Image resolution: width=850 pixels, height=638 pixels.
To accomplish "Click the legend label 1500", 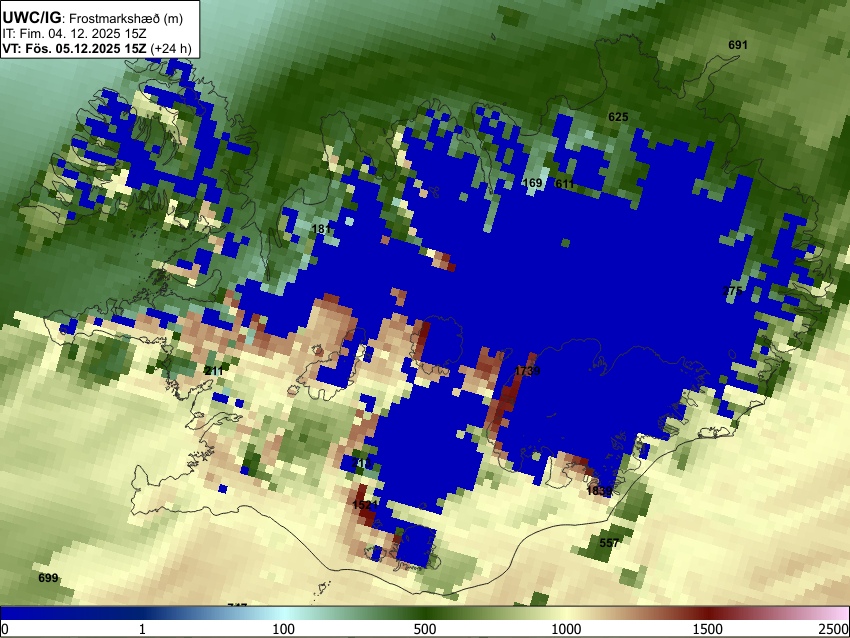I will pos(708,629).
